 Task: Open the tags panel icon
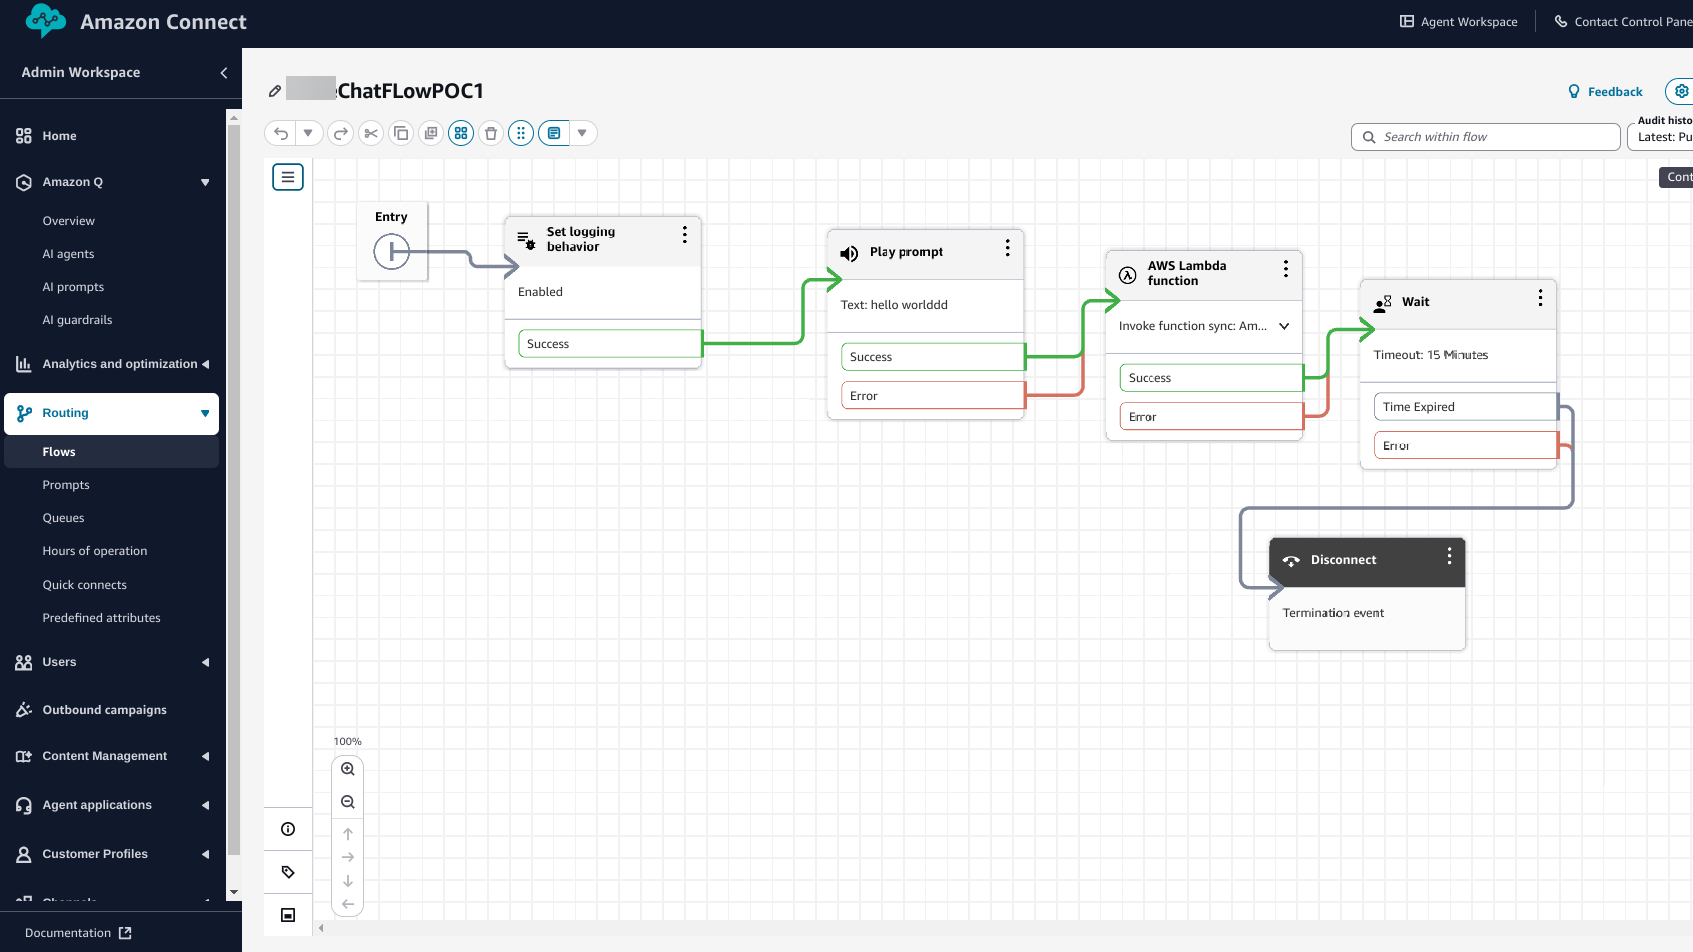click(288, 872)
